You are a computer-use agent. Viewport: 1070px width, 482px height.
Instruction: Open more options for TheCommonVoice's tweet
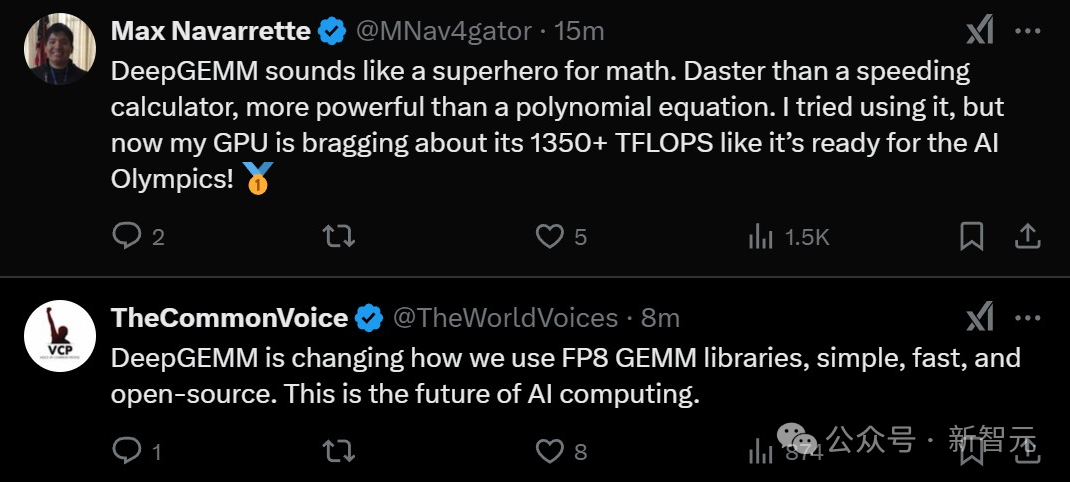1028,318
